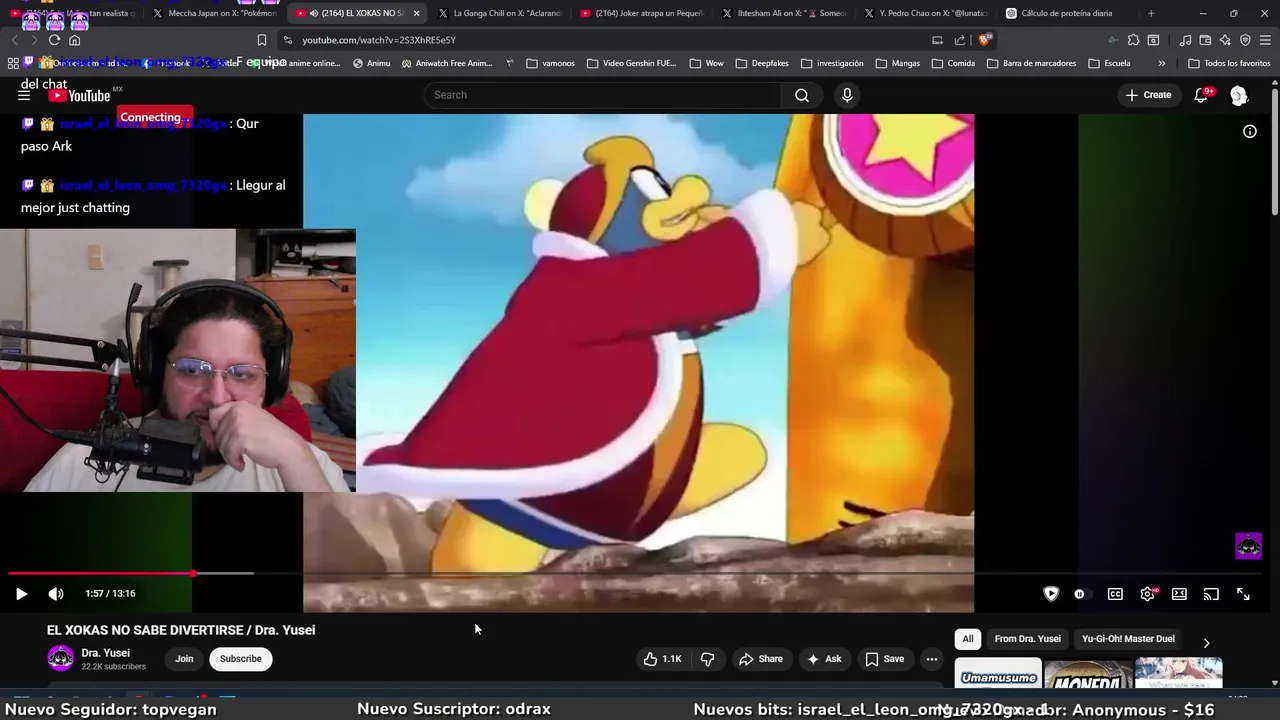The height and width of the screenshot is (720, 1280).
Task: Open the Deepfakes bookmark folder
Action: tap(761, 63)
